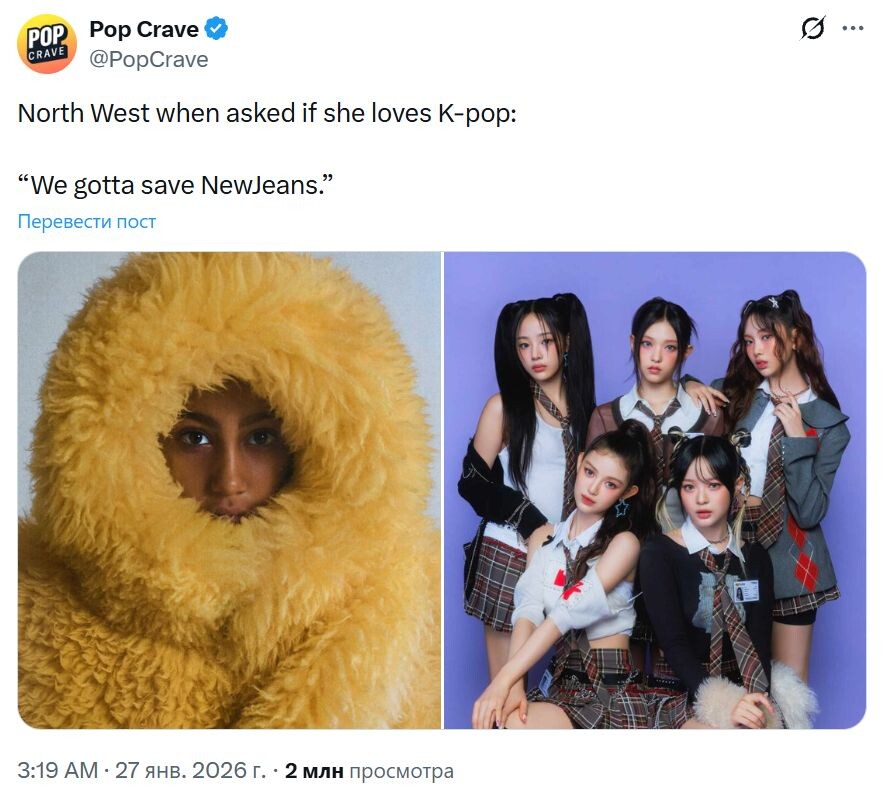Click the We gotta save NewJeans quote

(x=175, y=185)
